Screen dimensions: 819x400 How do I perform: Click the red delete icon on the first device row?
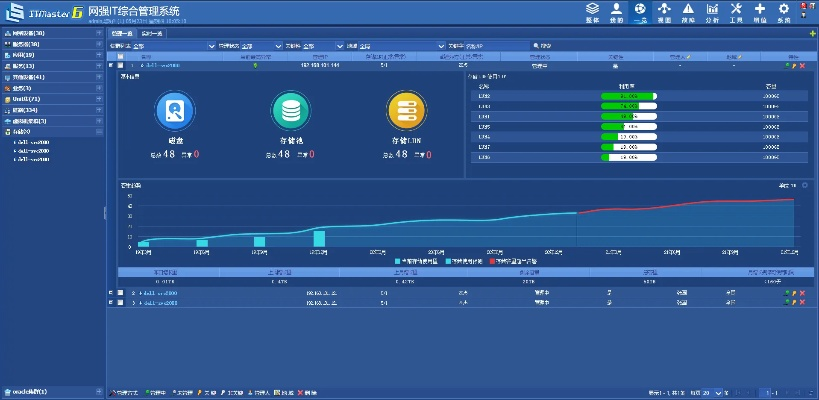tap(802, 66)
